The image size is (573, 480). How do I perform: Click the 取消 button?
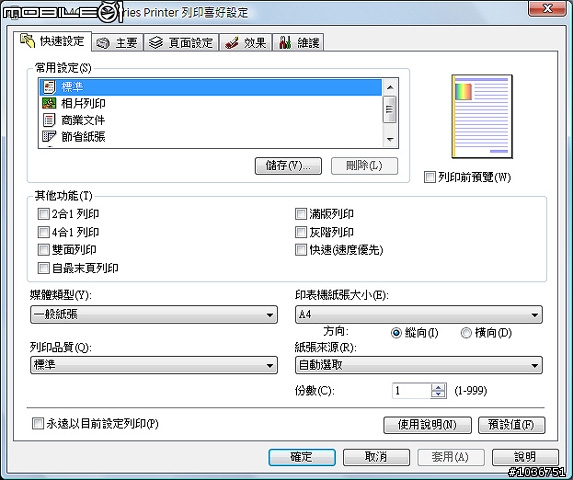pos(376,457)
